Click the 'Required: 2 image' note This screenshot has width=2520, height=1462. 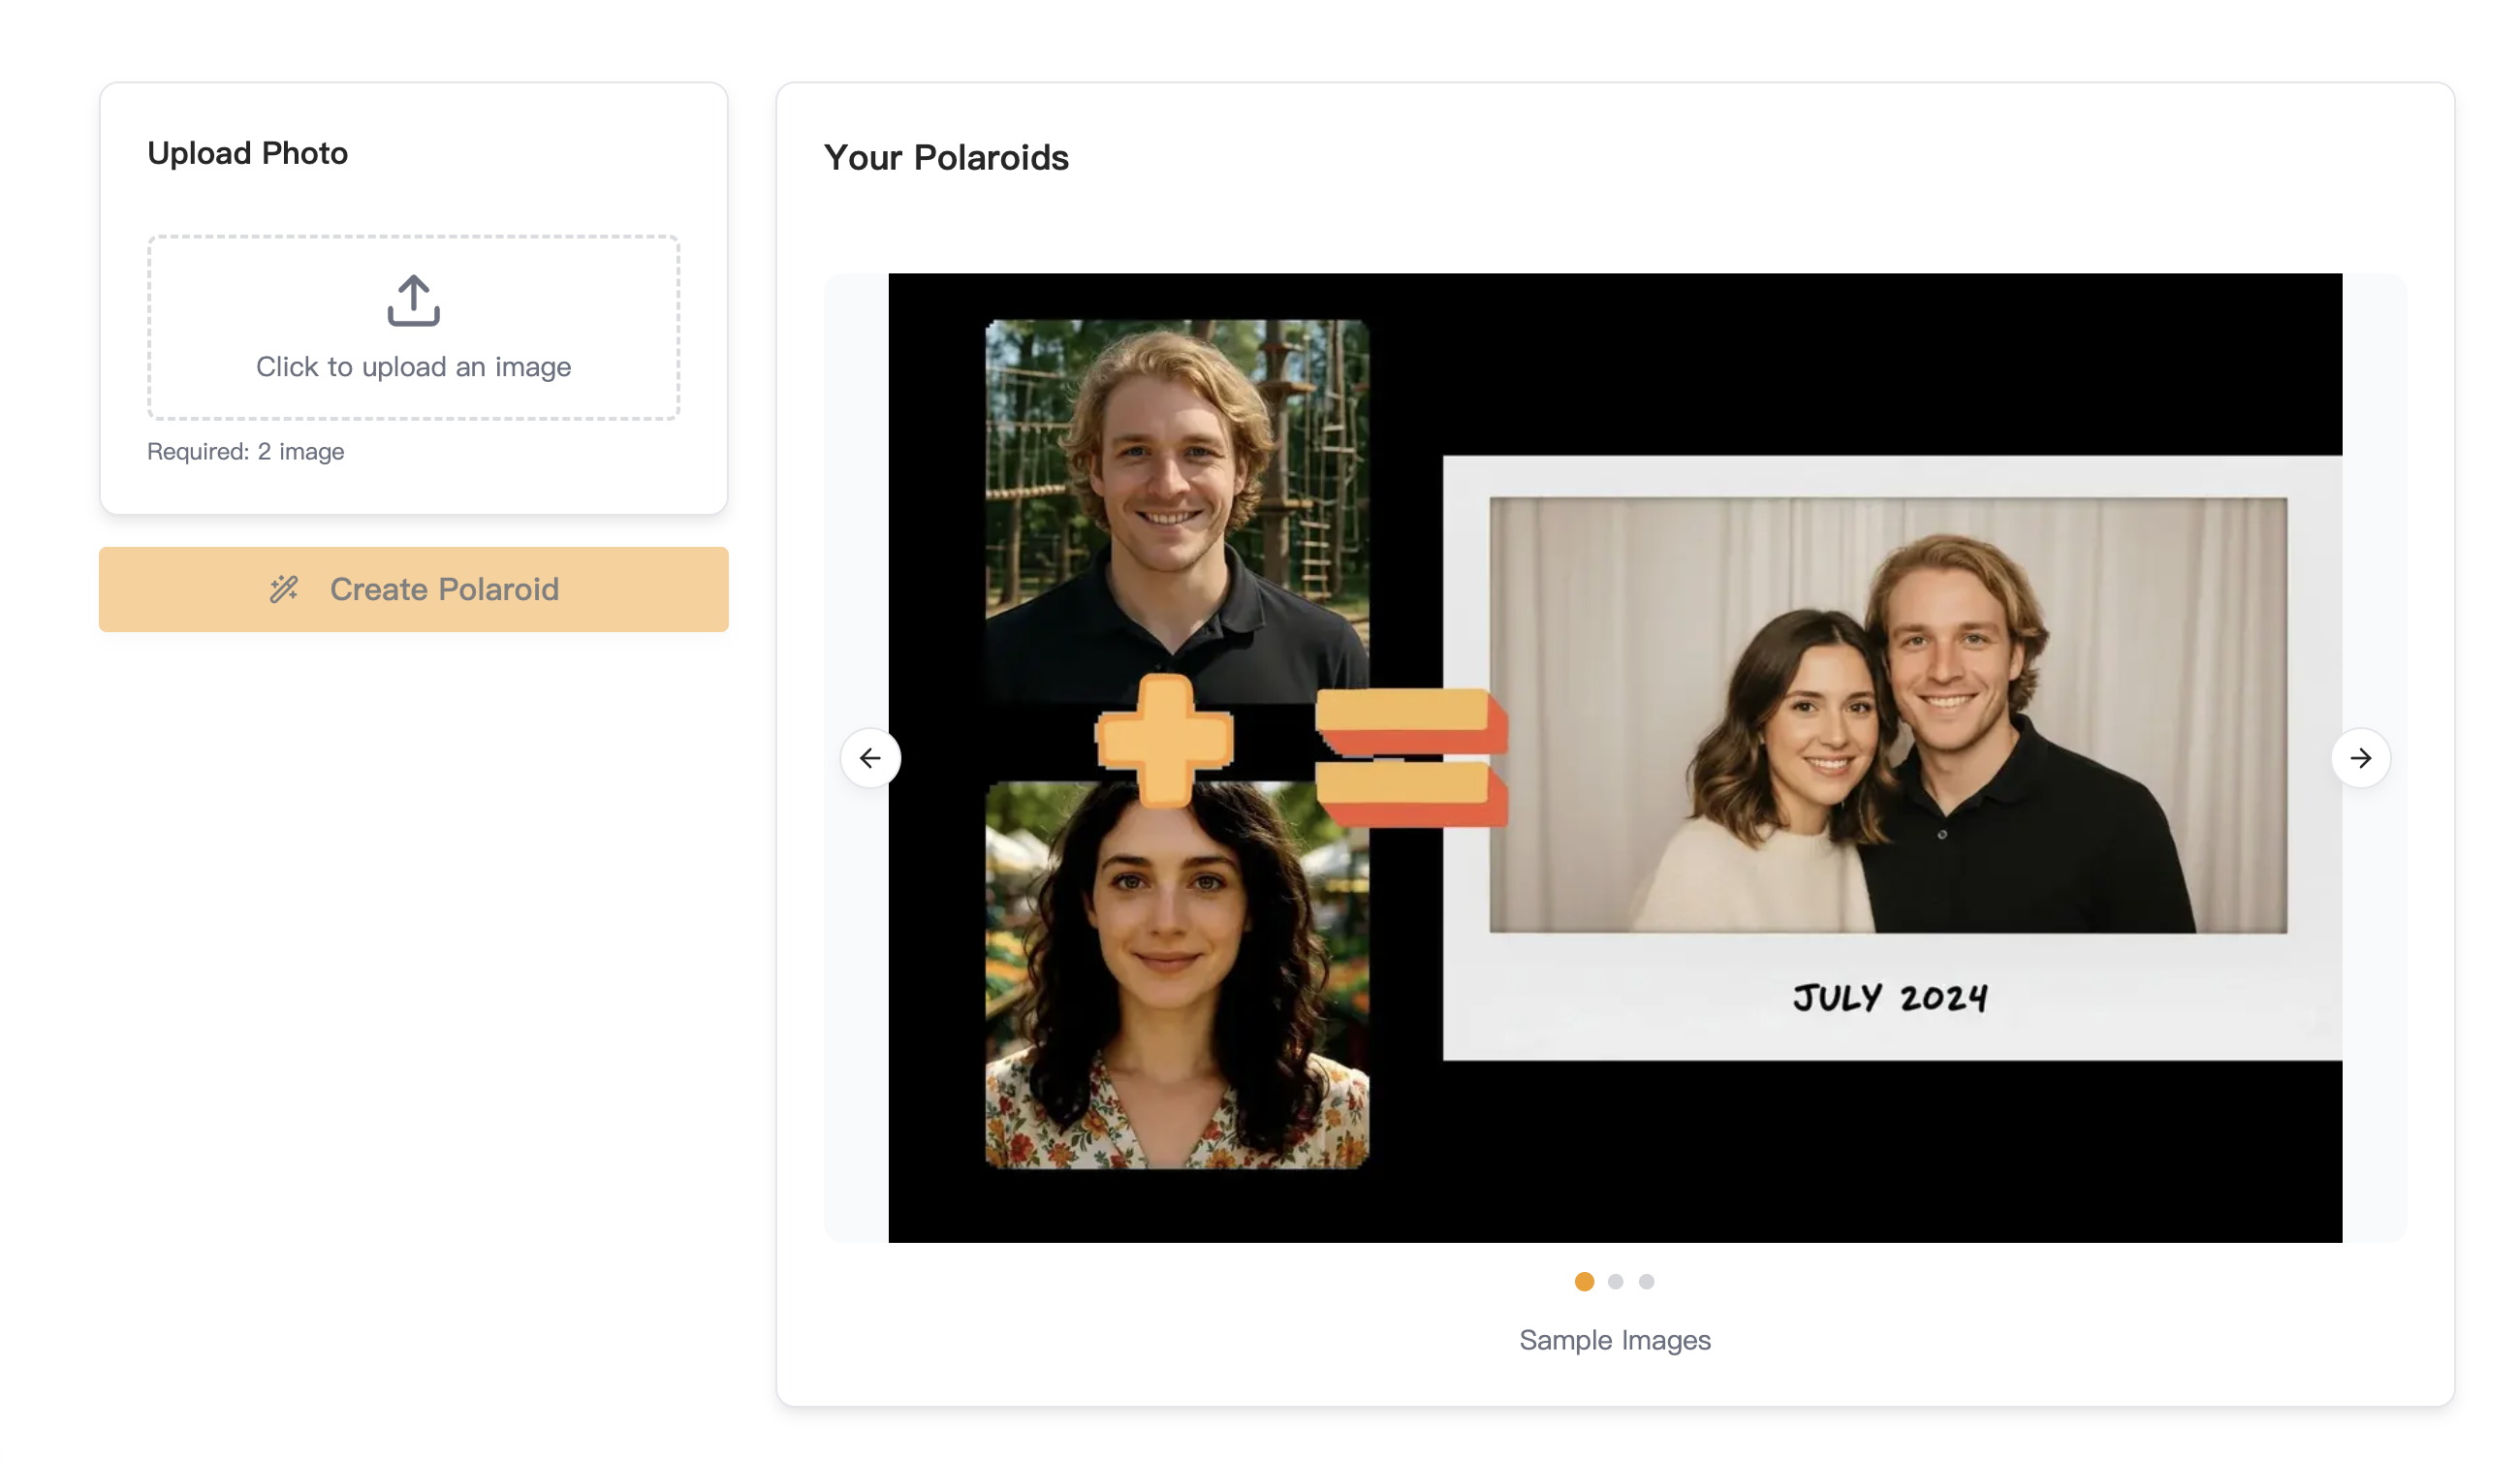(x=245, y=451)
